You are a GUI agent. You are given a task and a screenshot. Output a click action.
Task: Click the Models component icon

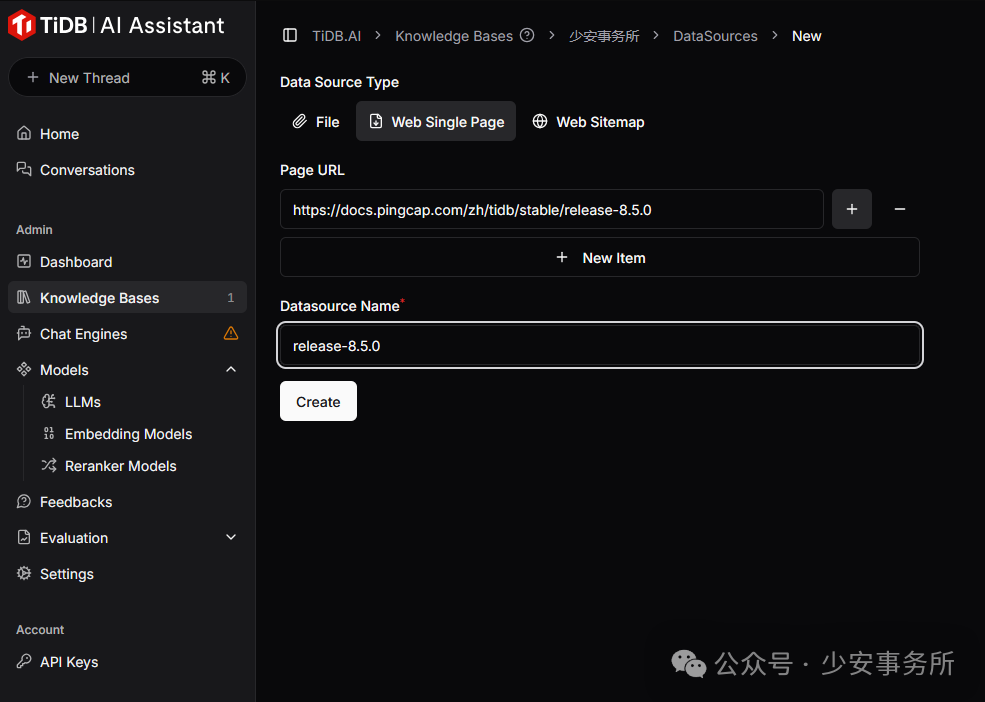pyautogui.click(x=24, y=369)
